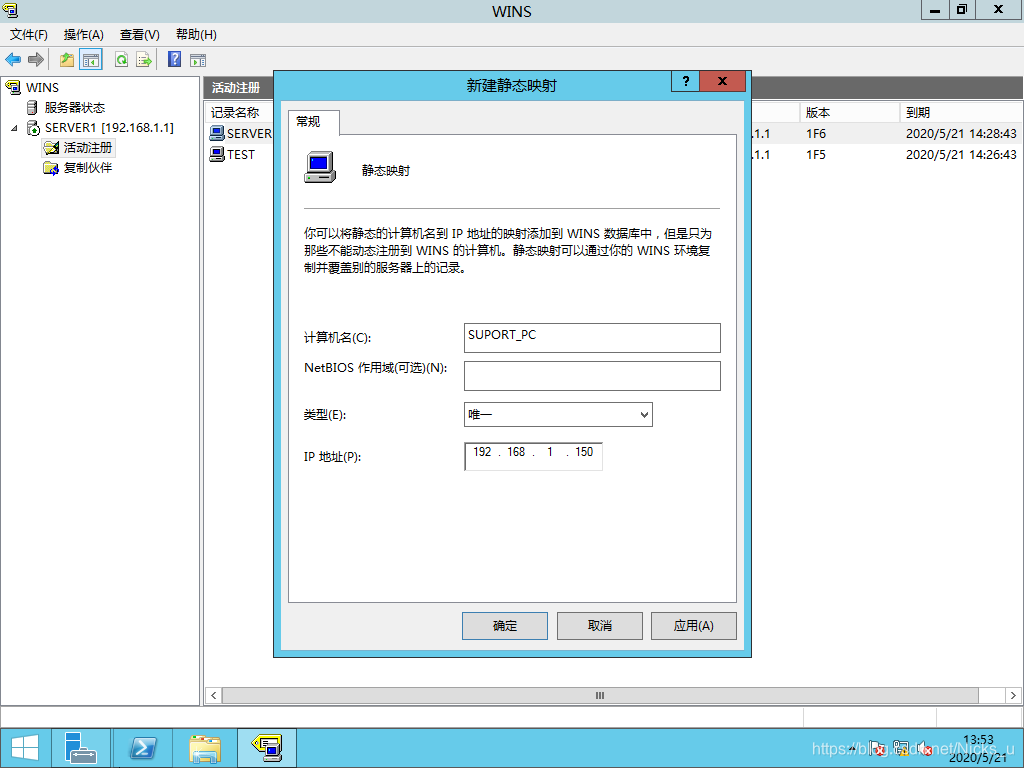Click version cell 1F6
The width and height of the screenshot is (1024, 768).
tap(816, 133)
